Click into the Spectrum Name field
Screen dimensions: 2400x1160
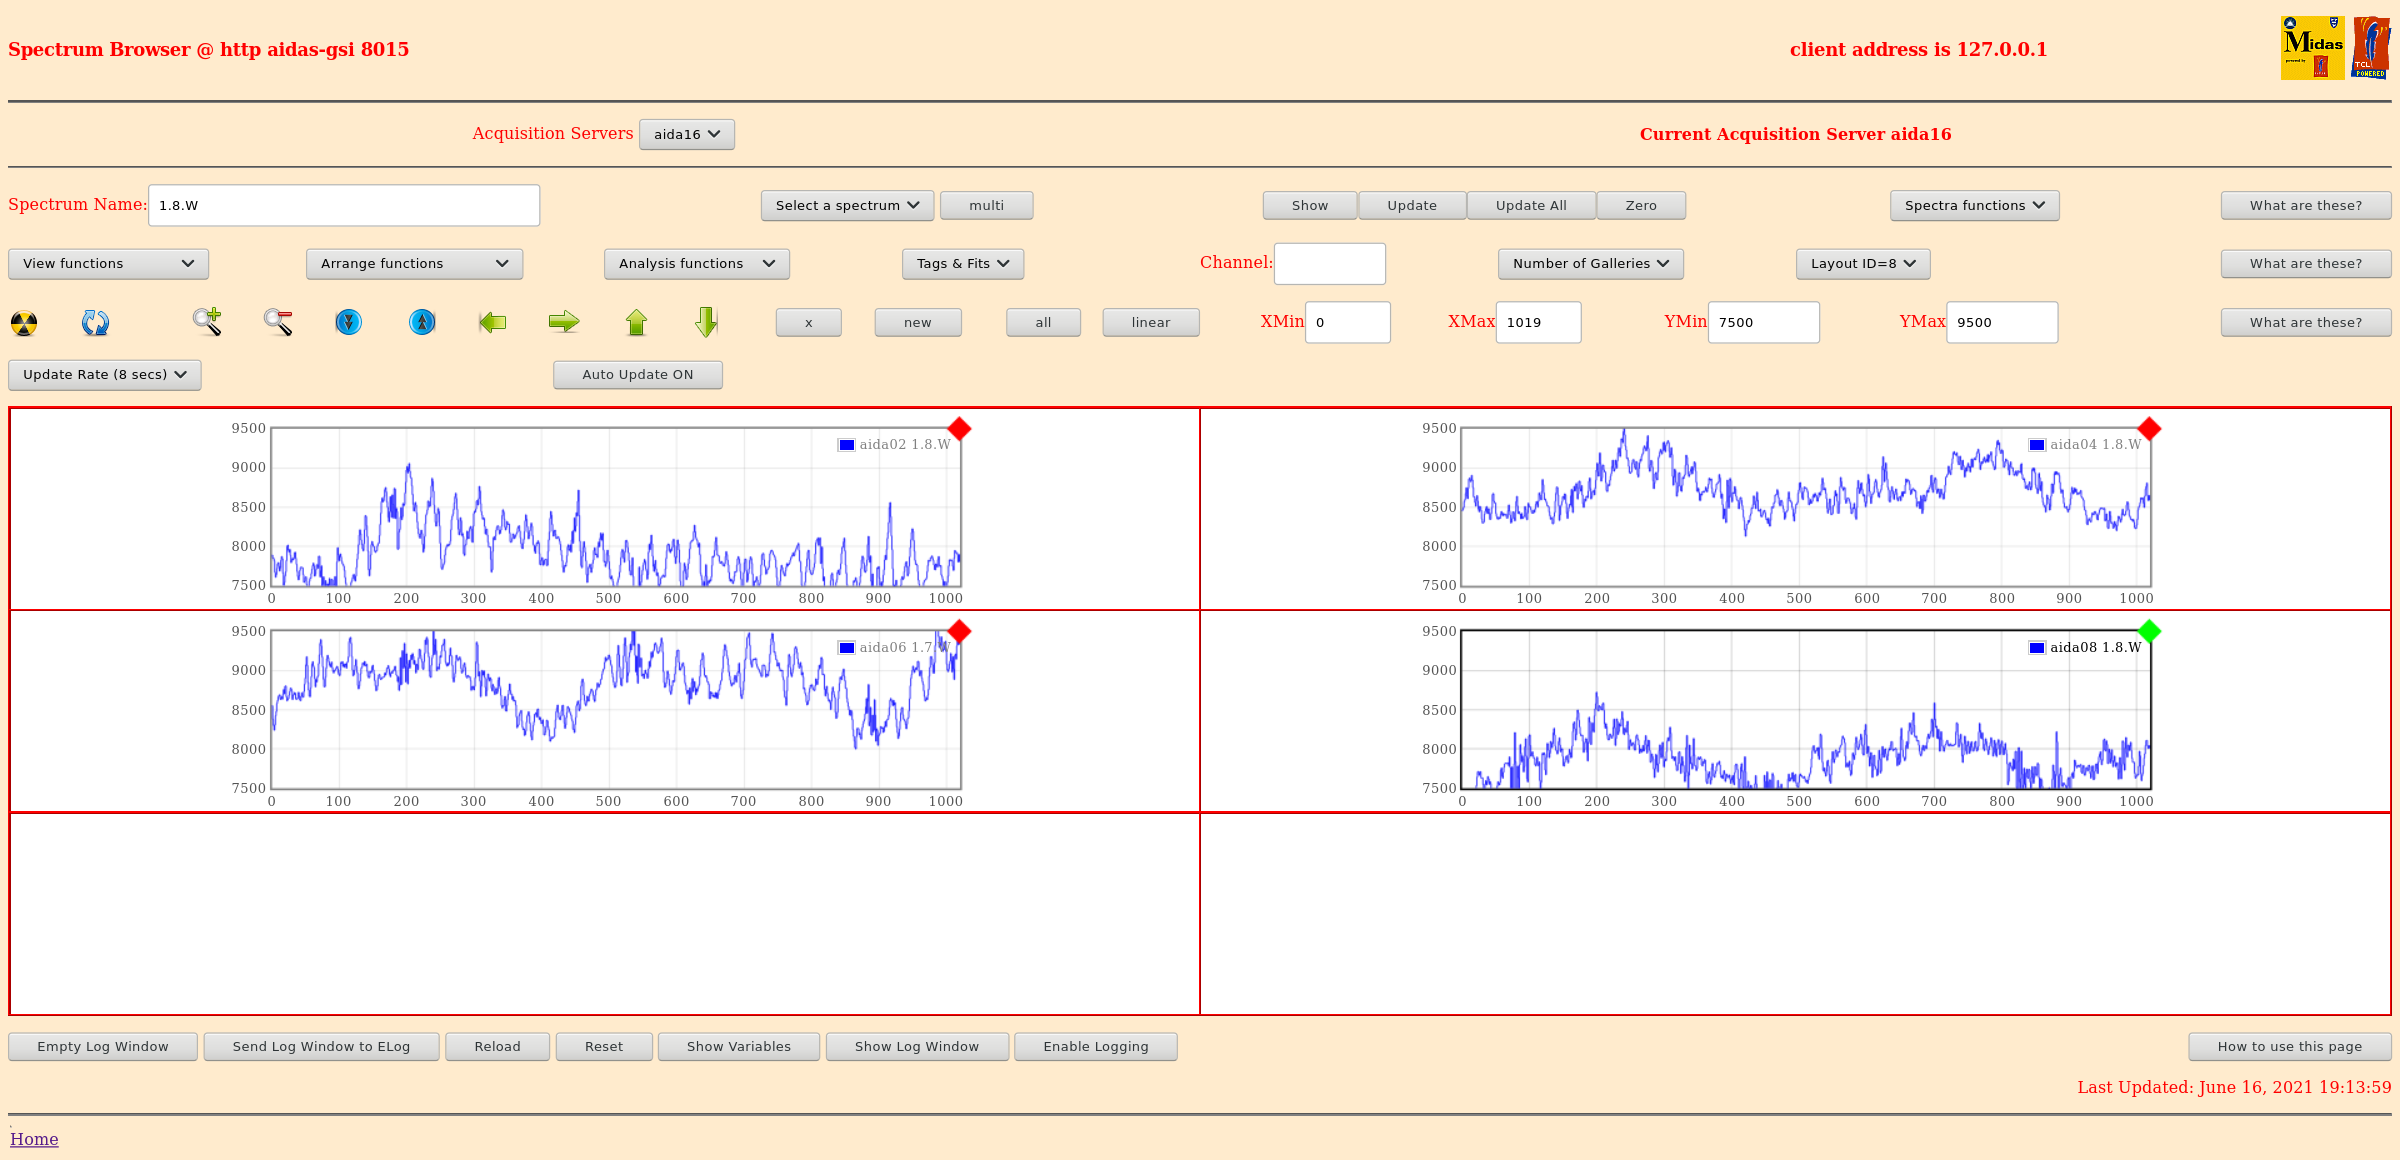(x=343, y=206)
